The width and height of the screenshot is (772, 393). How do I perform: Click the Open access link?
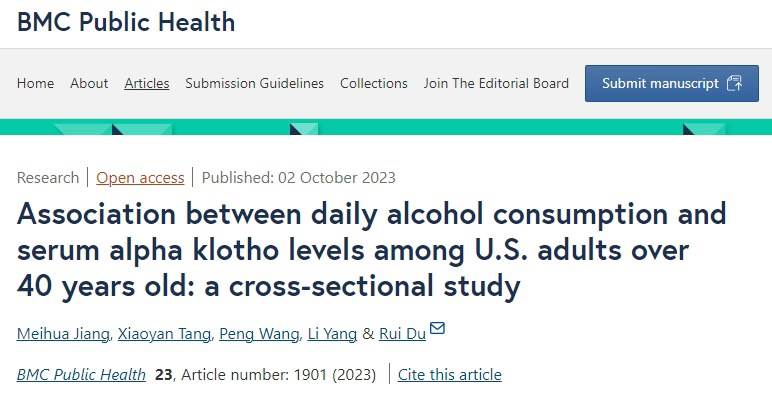(140, 177)
